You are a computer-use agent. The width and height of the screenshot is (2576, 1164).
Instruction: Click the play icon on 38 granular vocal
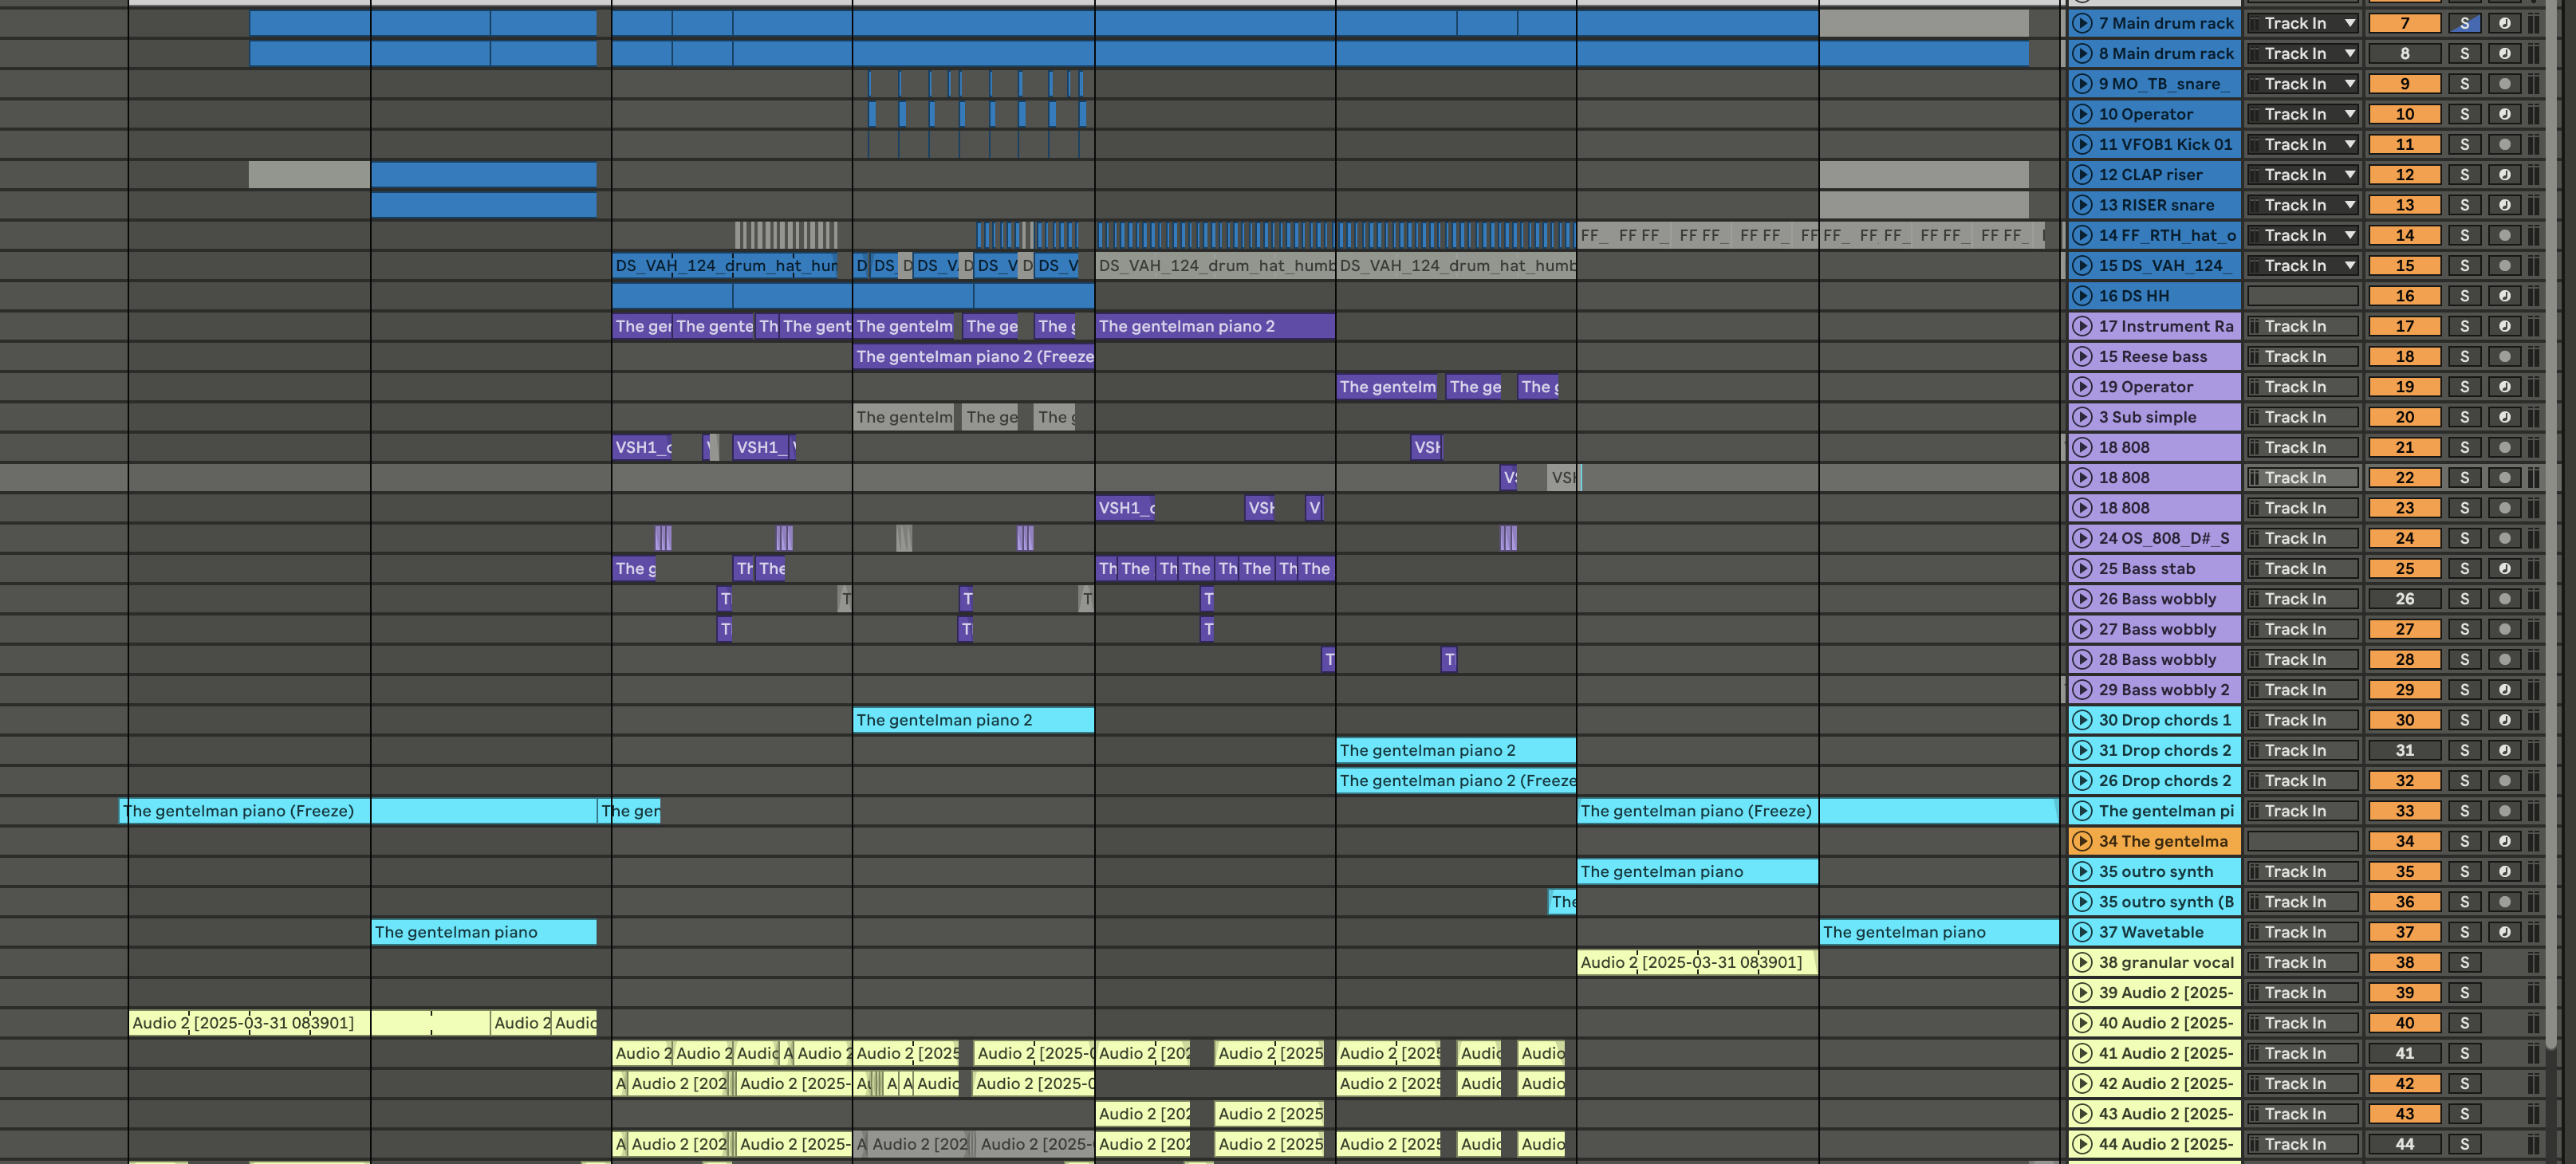click(2083, 962)
